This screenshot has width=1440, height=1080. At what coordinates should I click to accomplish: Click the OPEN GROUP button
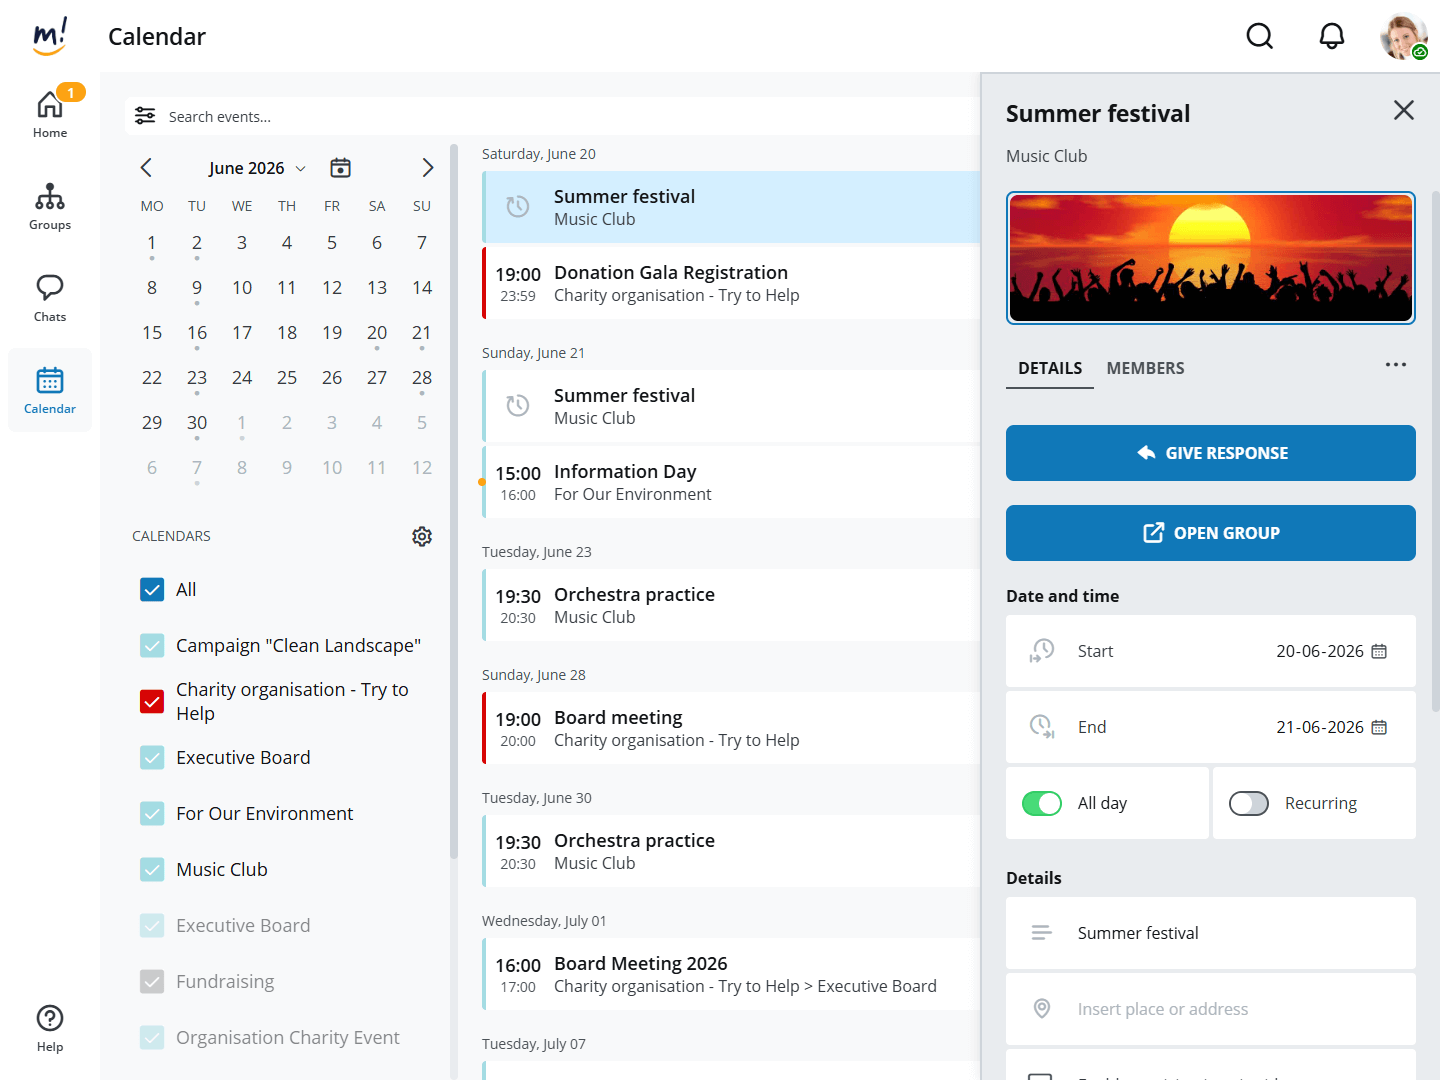1210,533
